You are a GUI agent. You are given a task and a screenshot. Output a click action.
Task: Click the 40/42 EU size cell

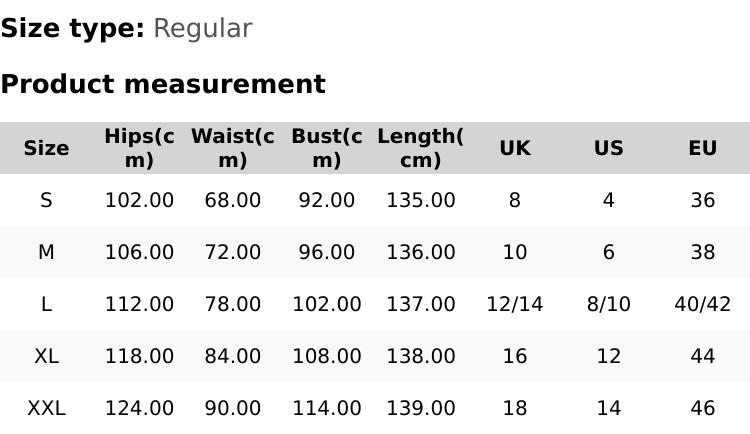pyautogui.click(x=702, y=304)
